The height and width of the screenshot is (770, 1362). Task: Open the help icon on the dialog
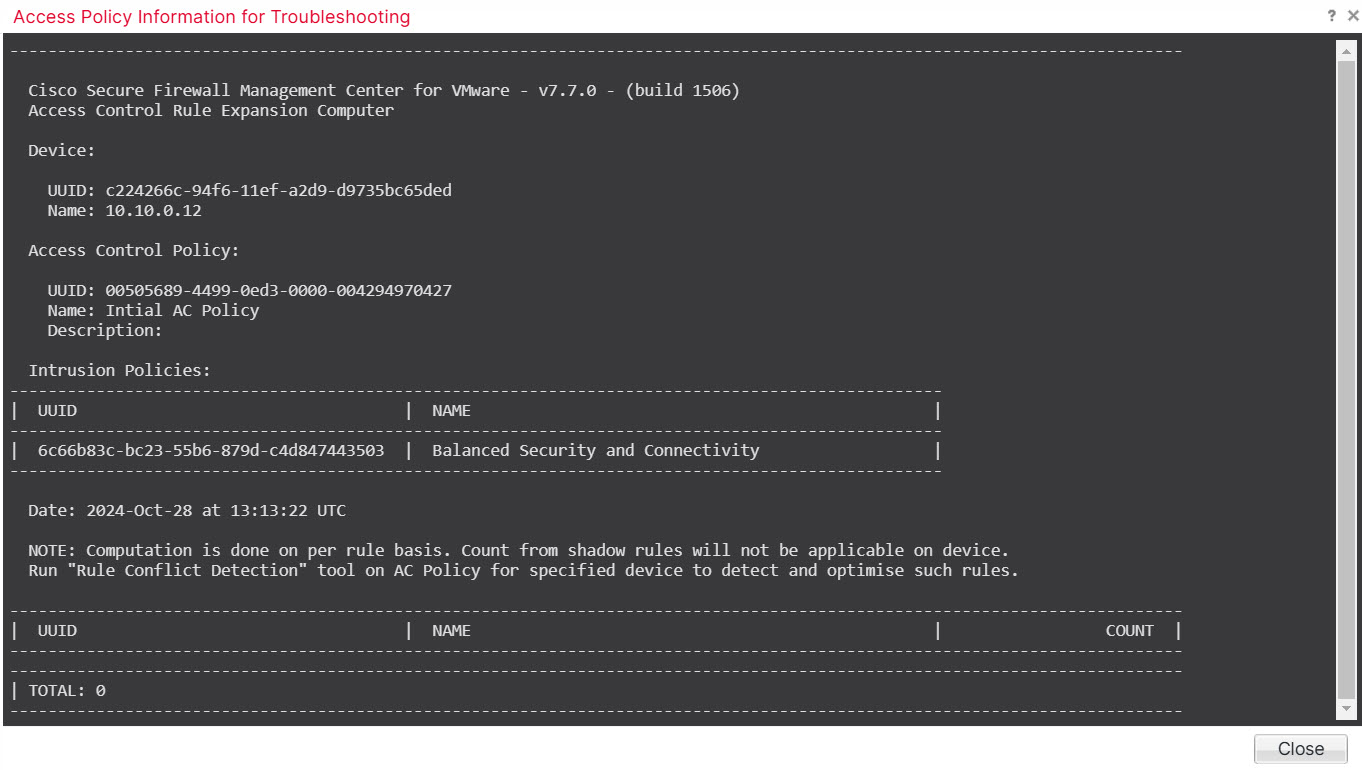[x=1330, y=15]
